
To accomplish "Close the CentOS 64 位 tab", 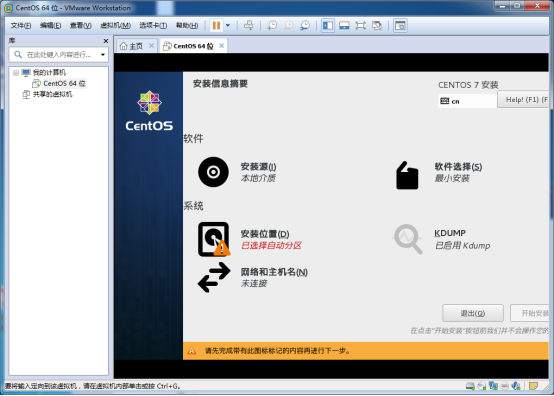I will (222, 46).
